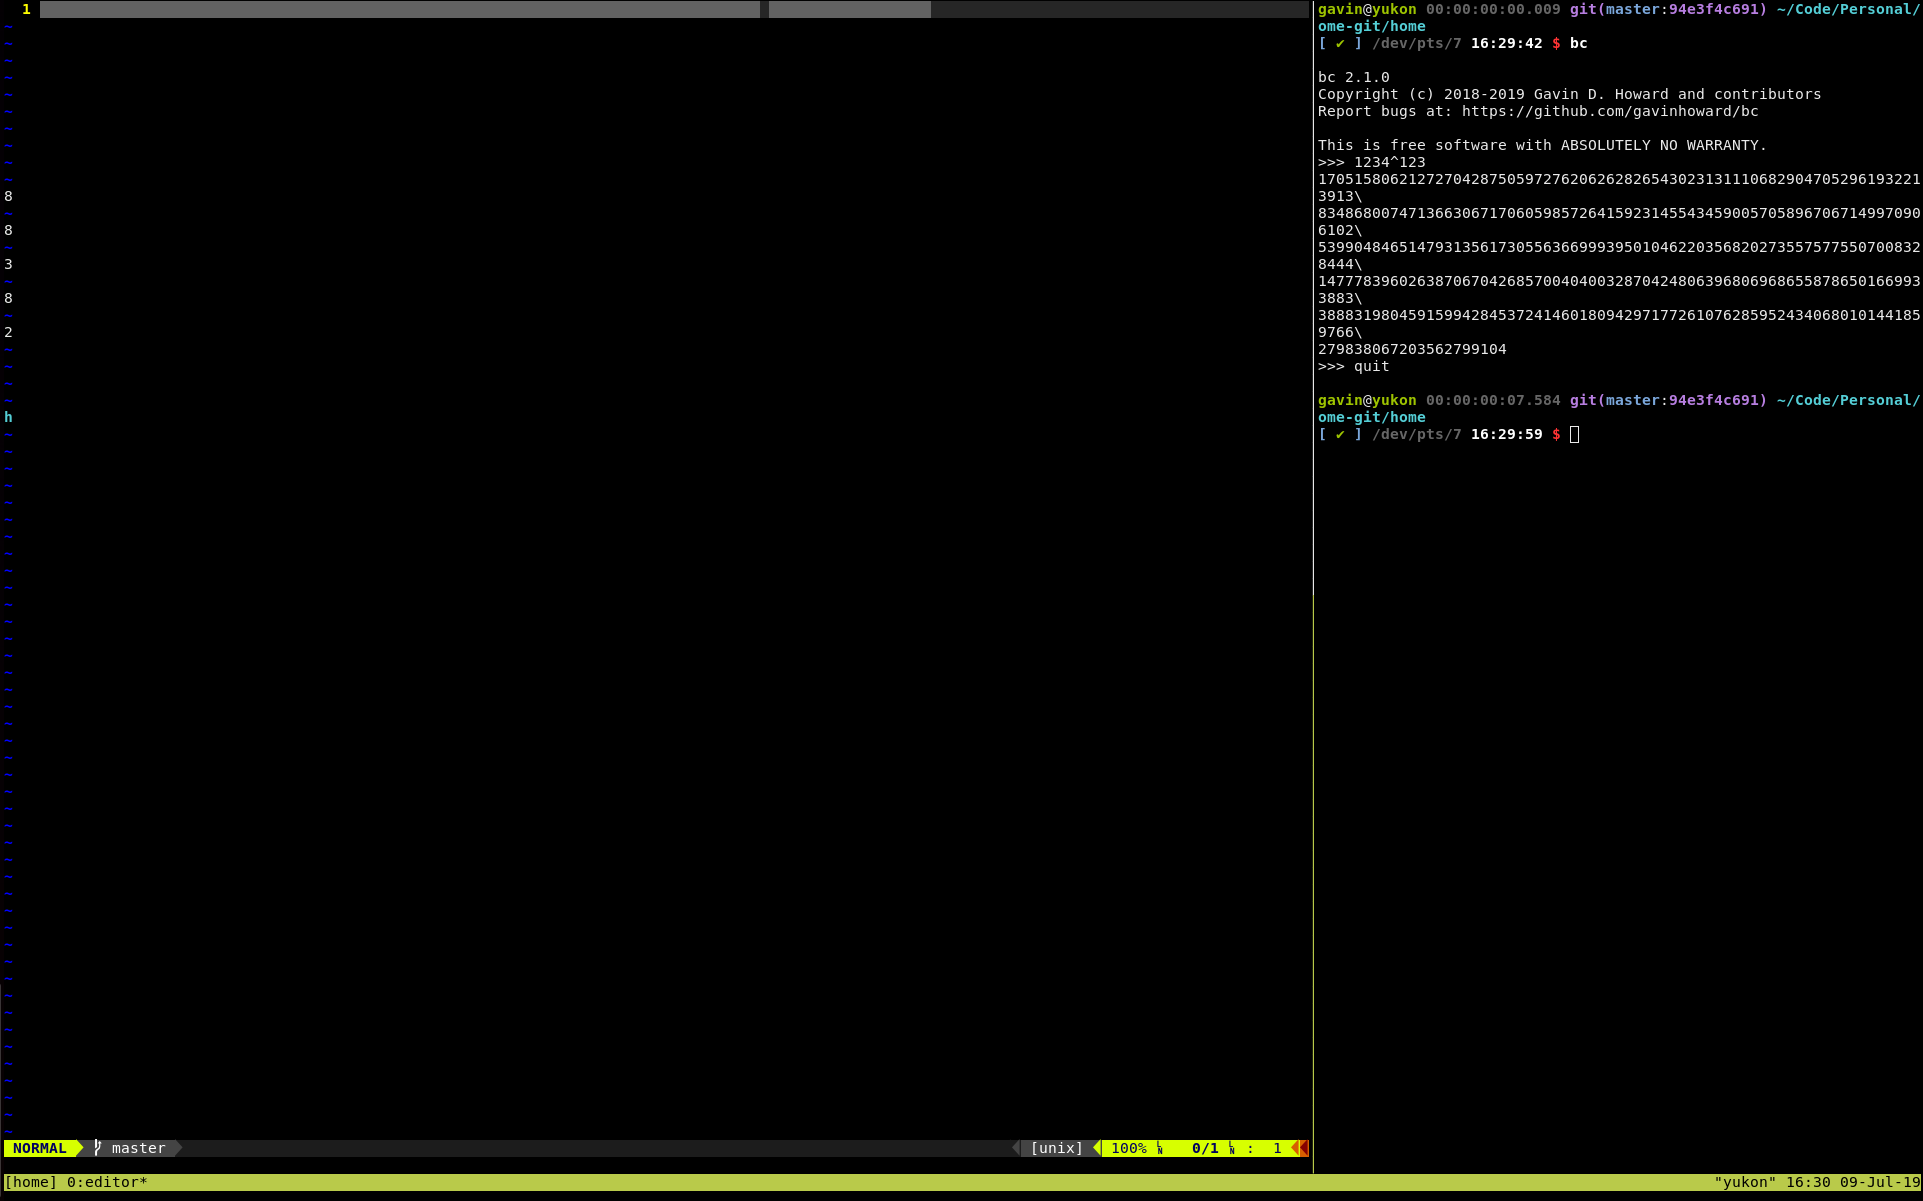Click the 16:30 09-Jul-19 clock in tmux bar
1923x1201 pixels.
click(1853, 1182)
